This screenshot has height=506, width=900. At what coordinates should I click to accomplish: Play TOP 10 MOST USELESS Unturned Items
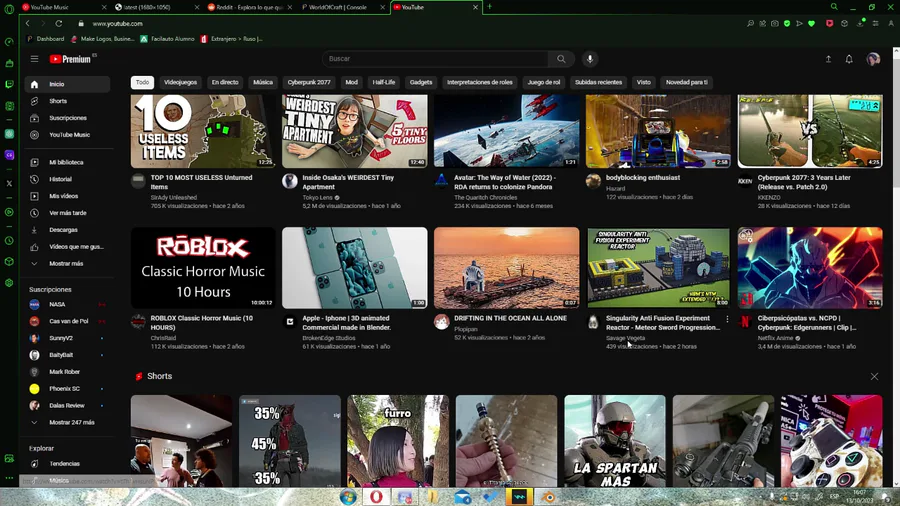click(x=203, y=131)
